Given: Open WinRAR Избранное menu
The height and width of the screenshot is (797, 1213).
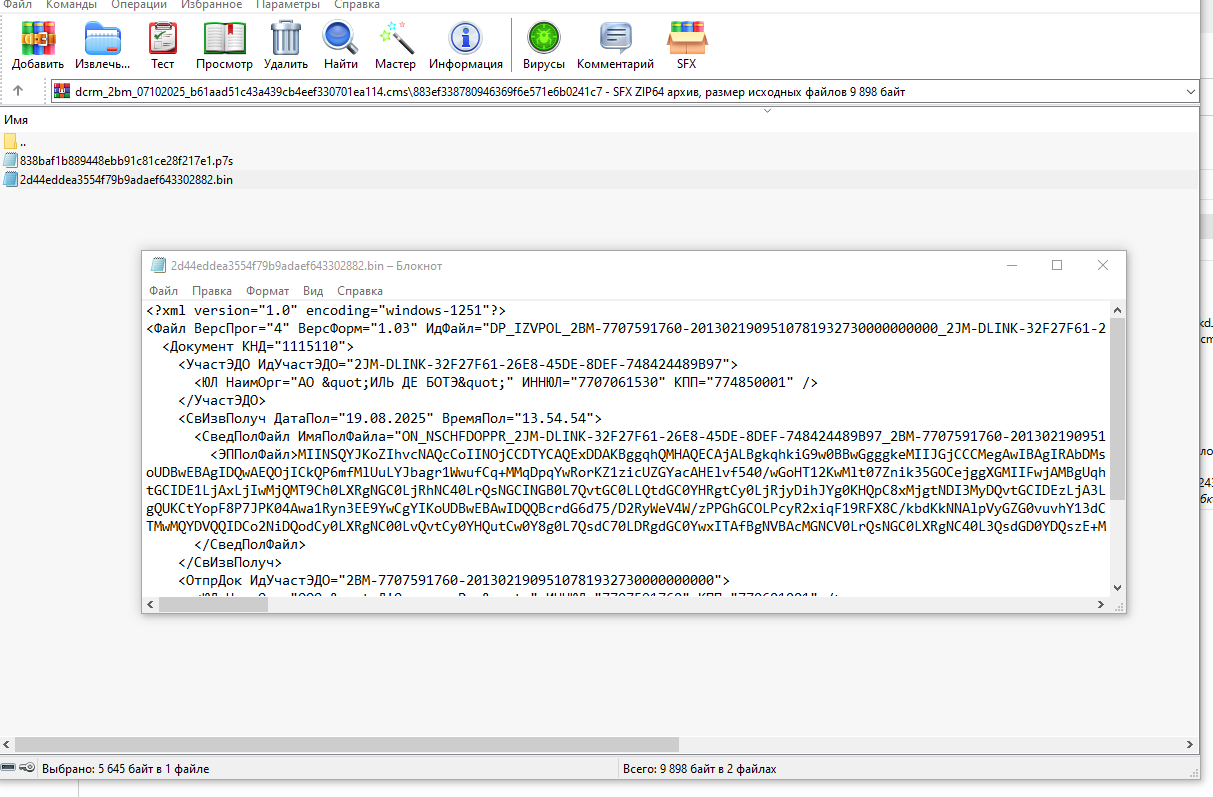Looking at the screenshot, I should click(x=212, y=5).
